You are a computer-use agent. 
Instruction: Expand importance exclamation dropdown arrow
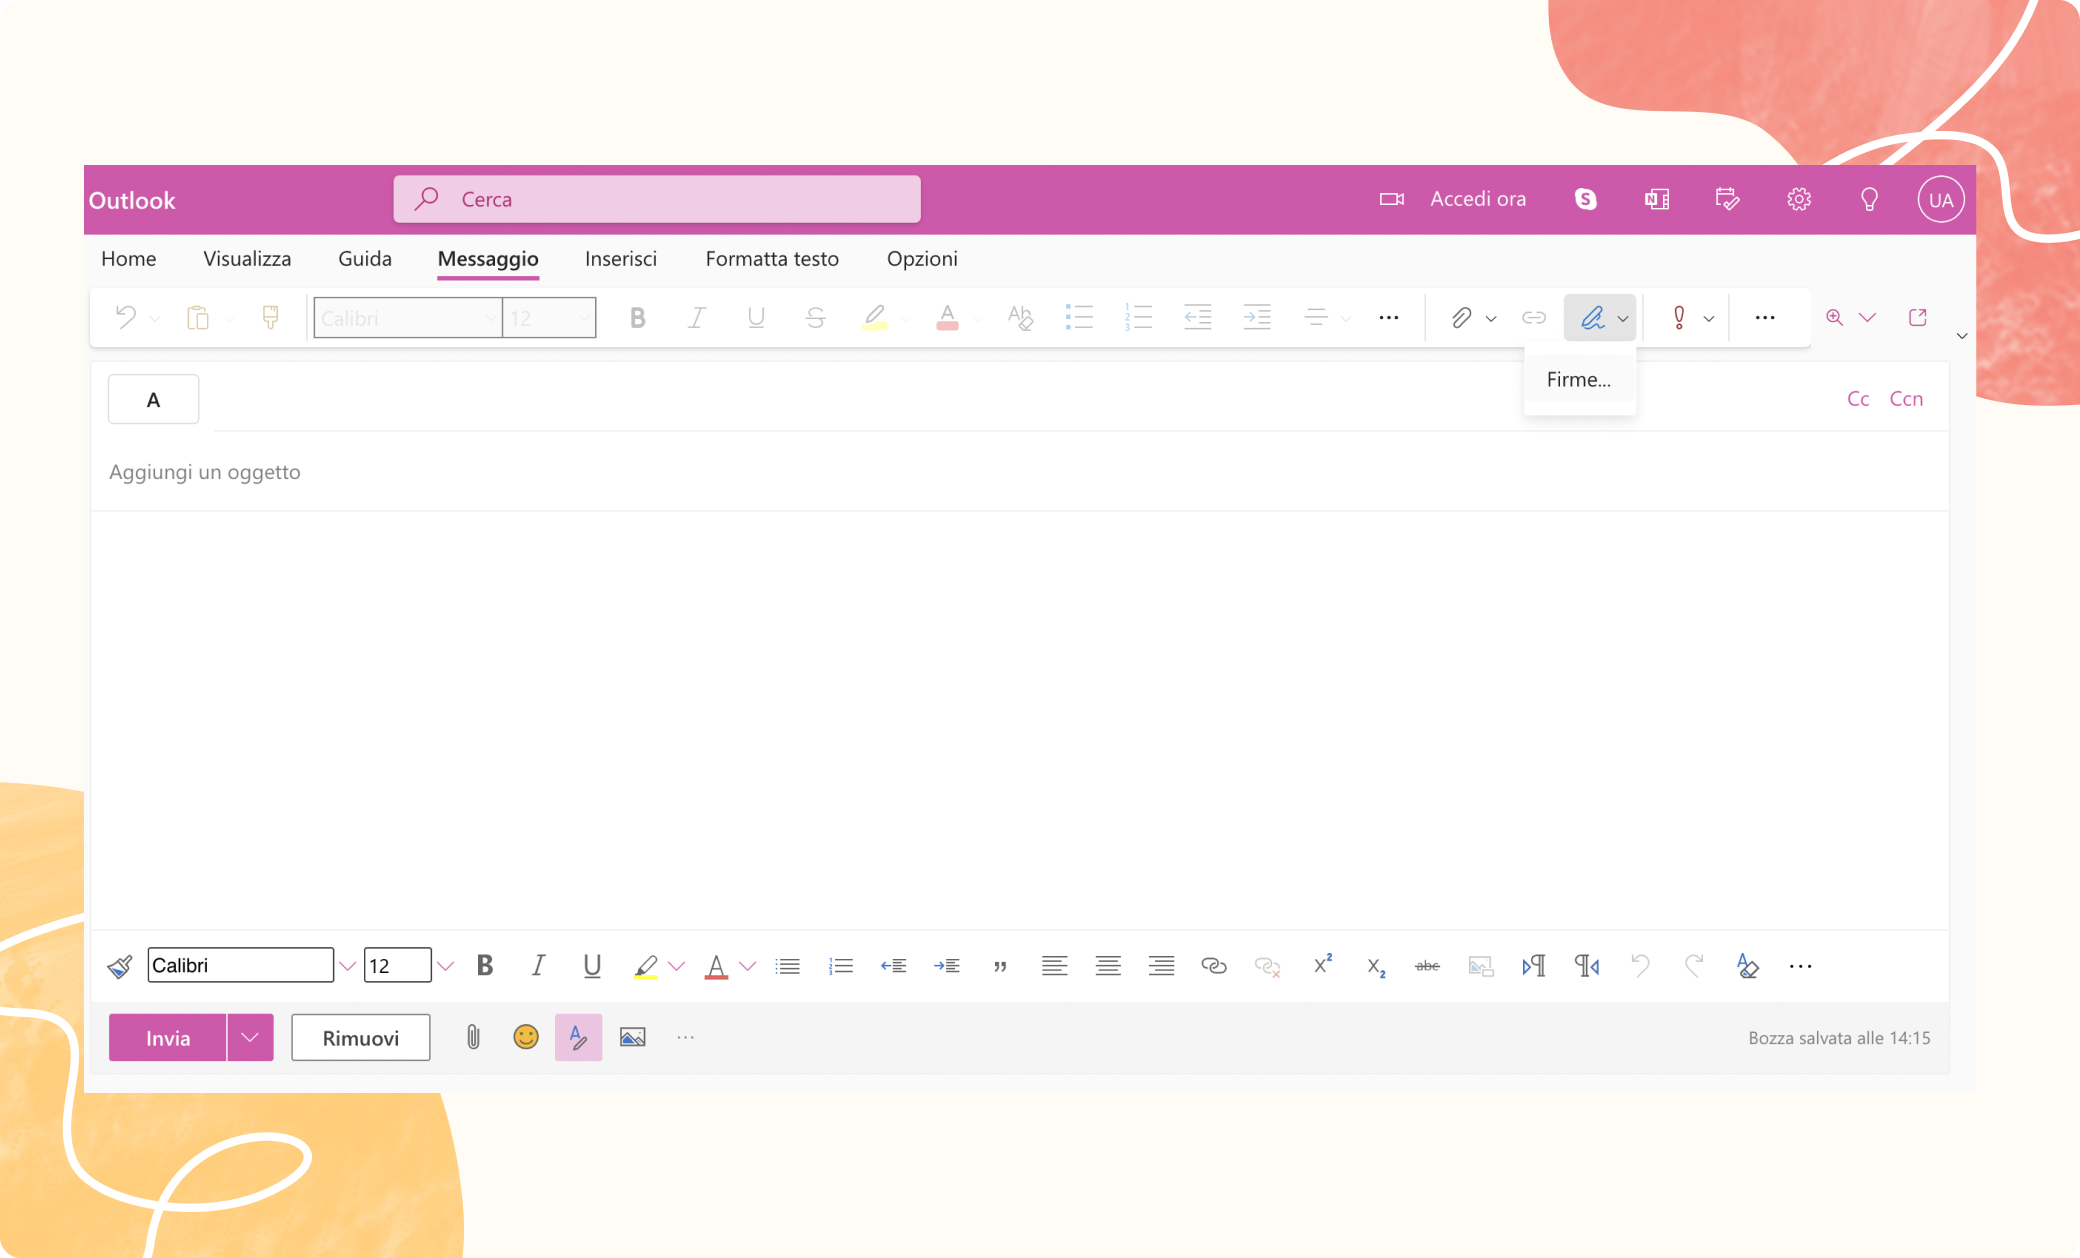click(1709, 319)
